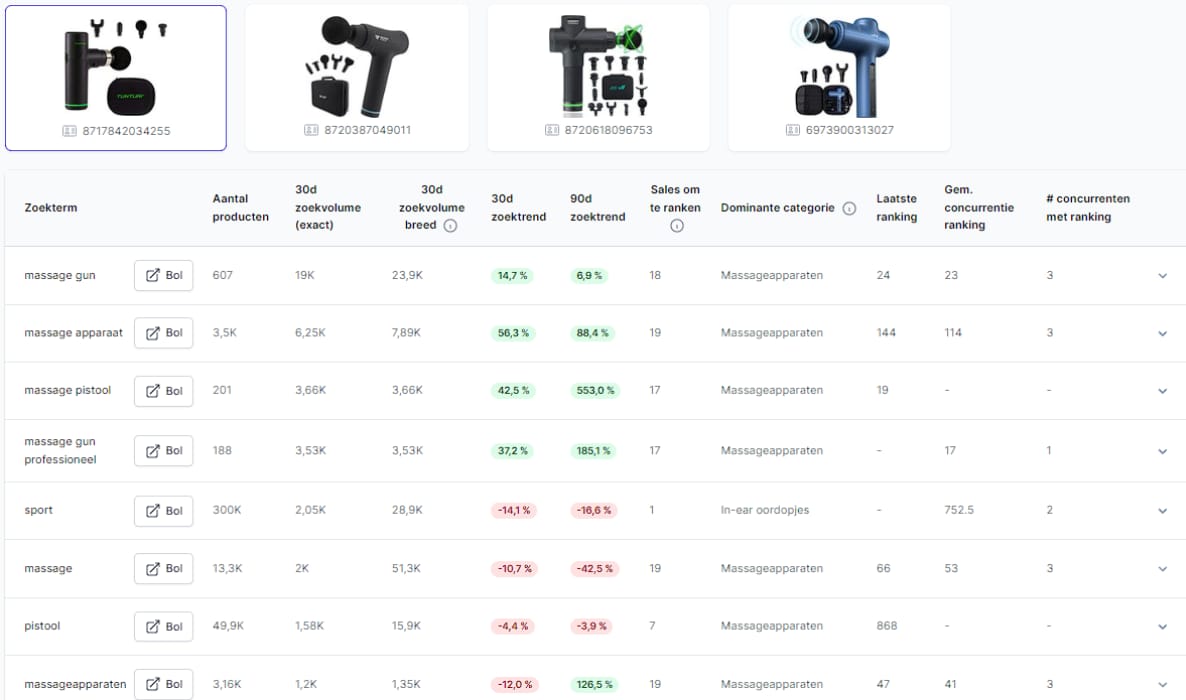1186x700 pixels.
Task: Open 'pistool' search term on Bol
Action: point(164,627)
